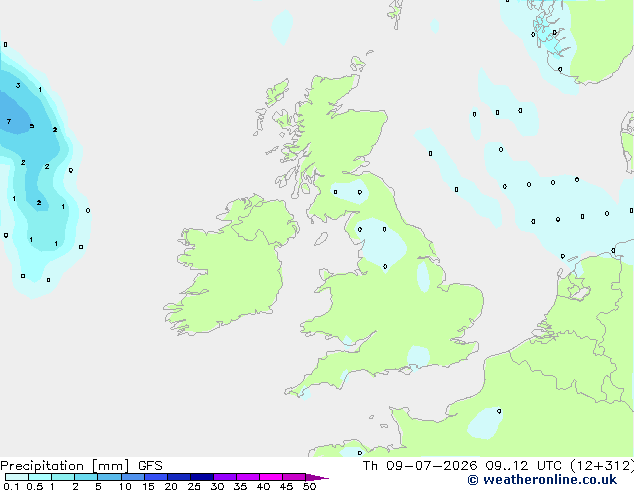
Task: Click the 40–45 mm magenta legend swatch
Action: (271, 477)
